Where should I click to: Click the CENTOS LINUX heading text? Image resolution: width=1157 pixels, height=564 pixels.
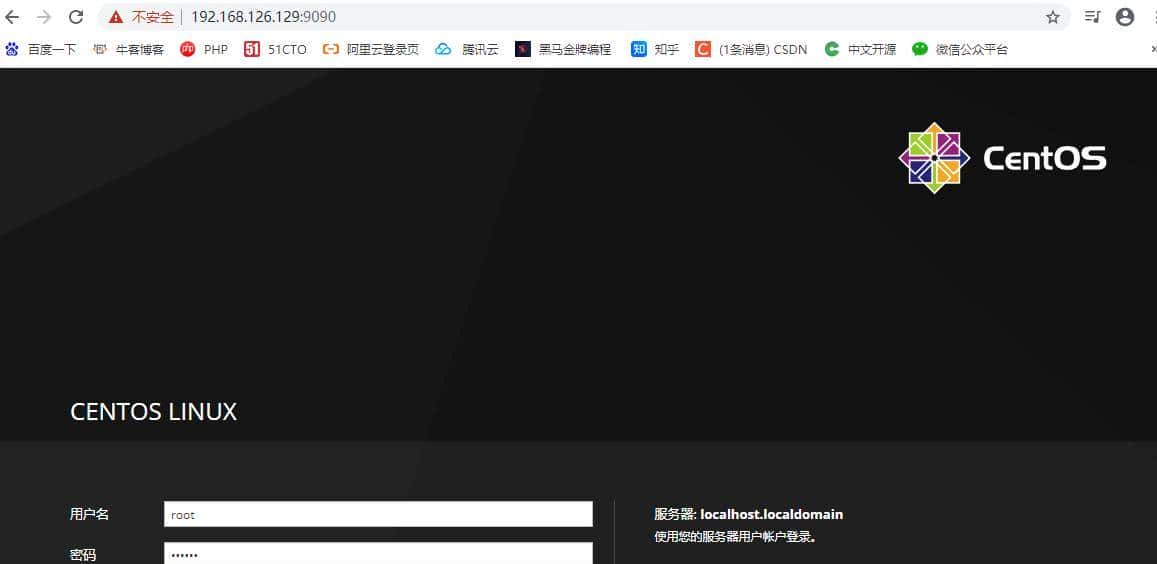click(x=153, y=412)
